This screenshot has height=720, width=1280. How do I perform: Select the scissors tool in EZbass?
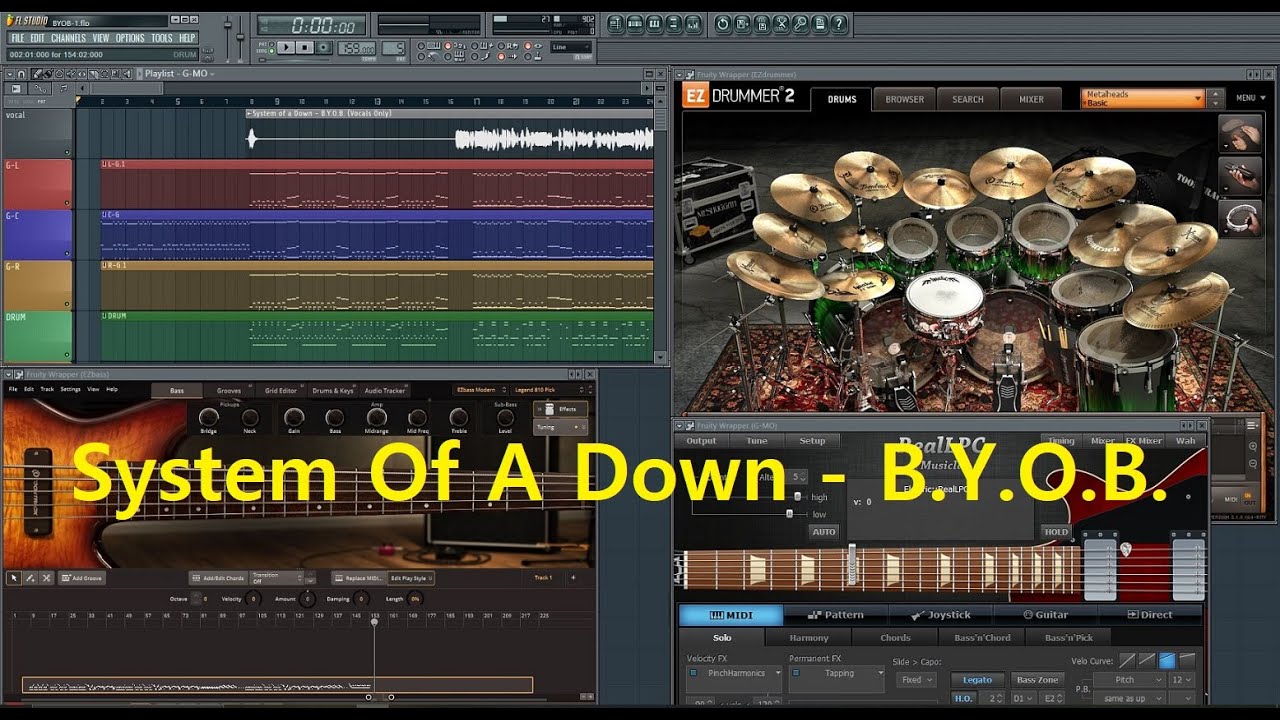coord(46,578)
